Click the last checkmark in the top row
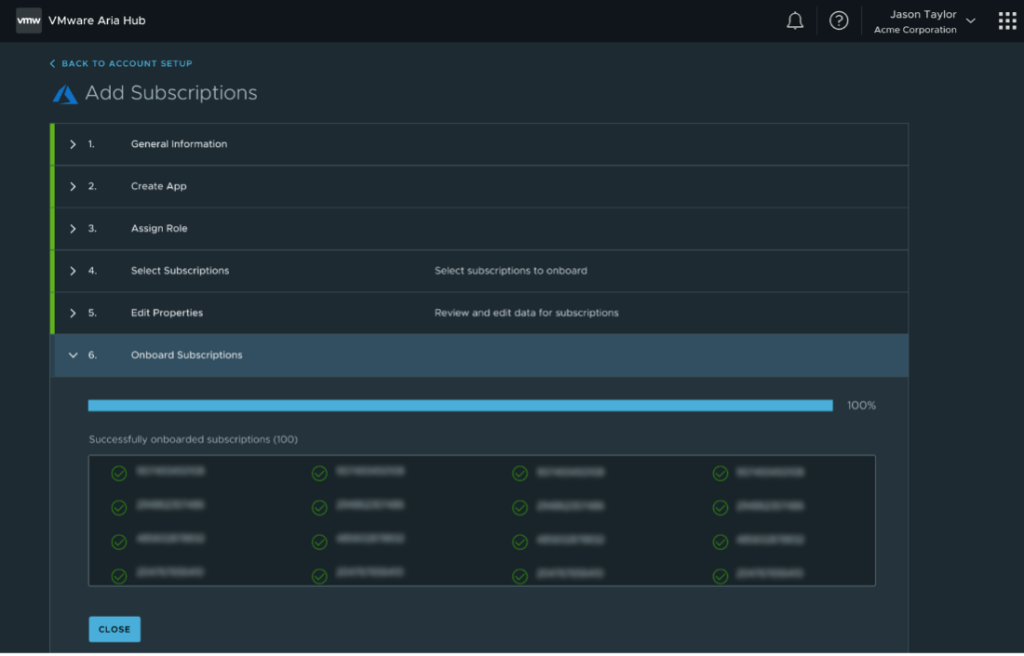This screenshot has height=656, width=1024. (720, 473)
